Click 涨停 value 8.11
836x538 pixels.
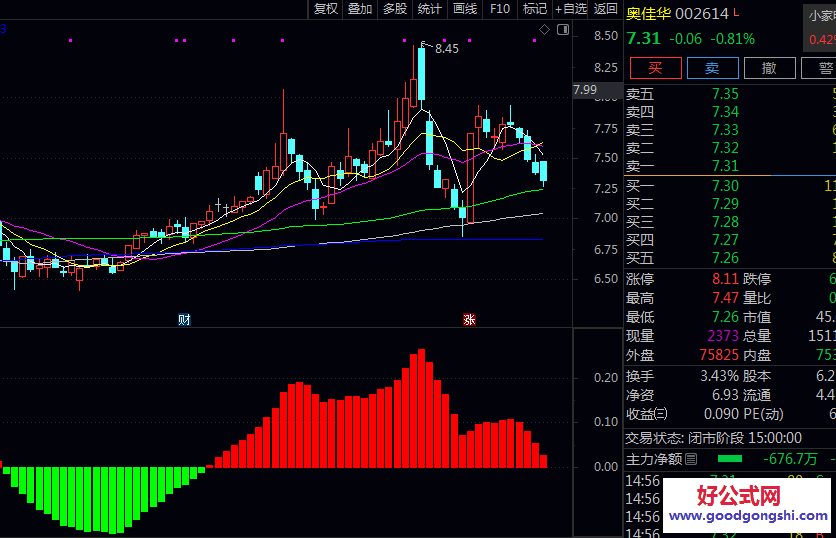[x=725, y=279]
